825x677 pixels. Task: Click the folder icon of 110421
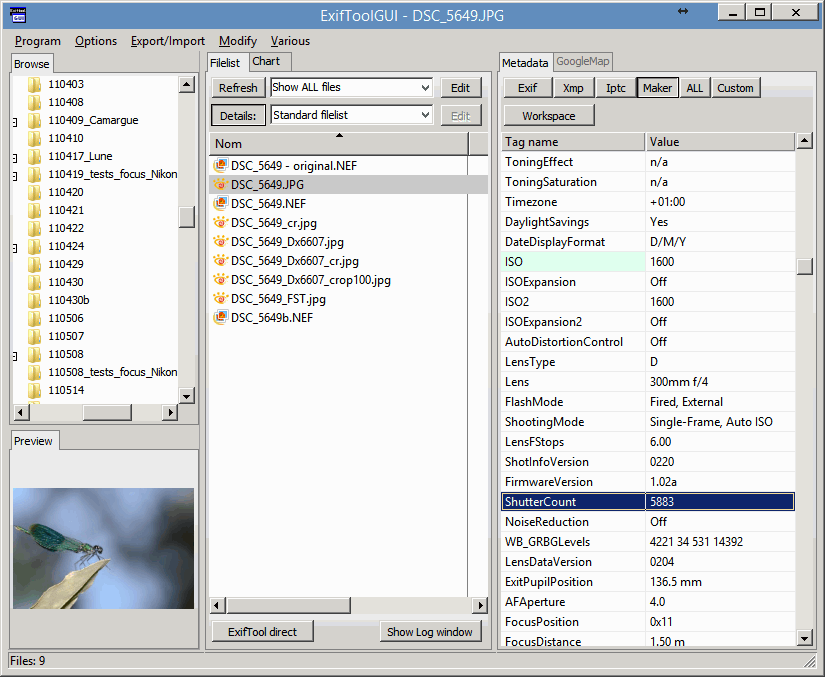[35, 210]
